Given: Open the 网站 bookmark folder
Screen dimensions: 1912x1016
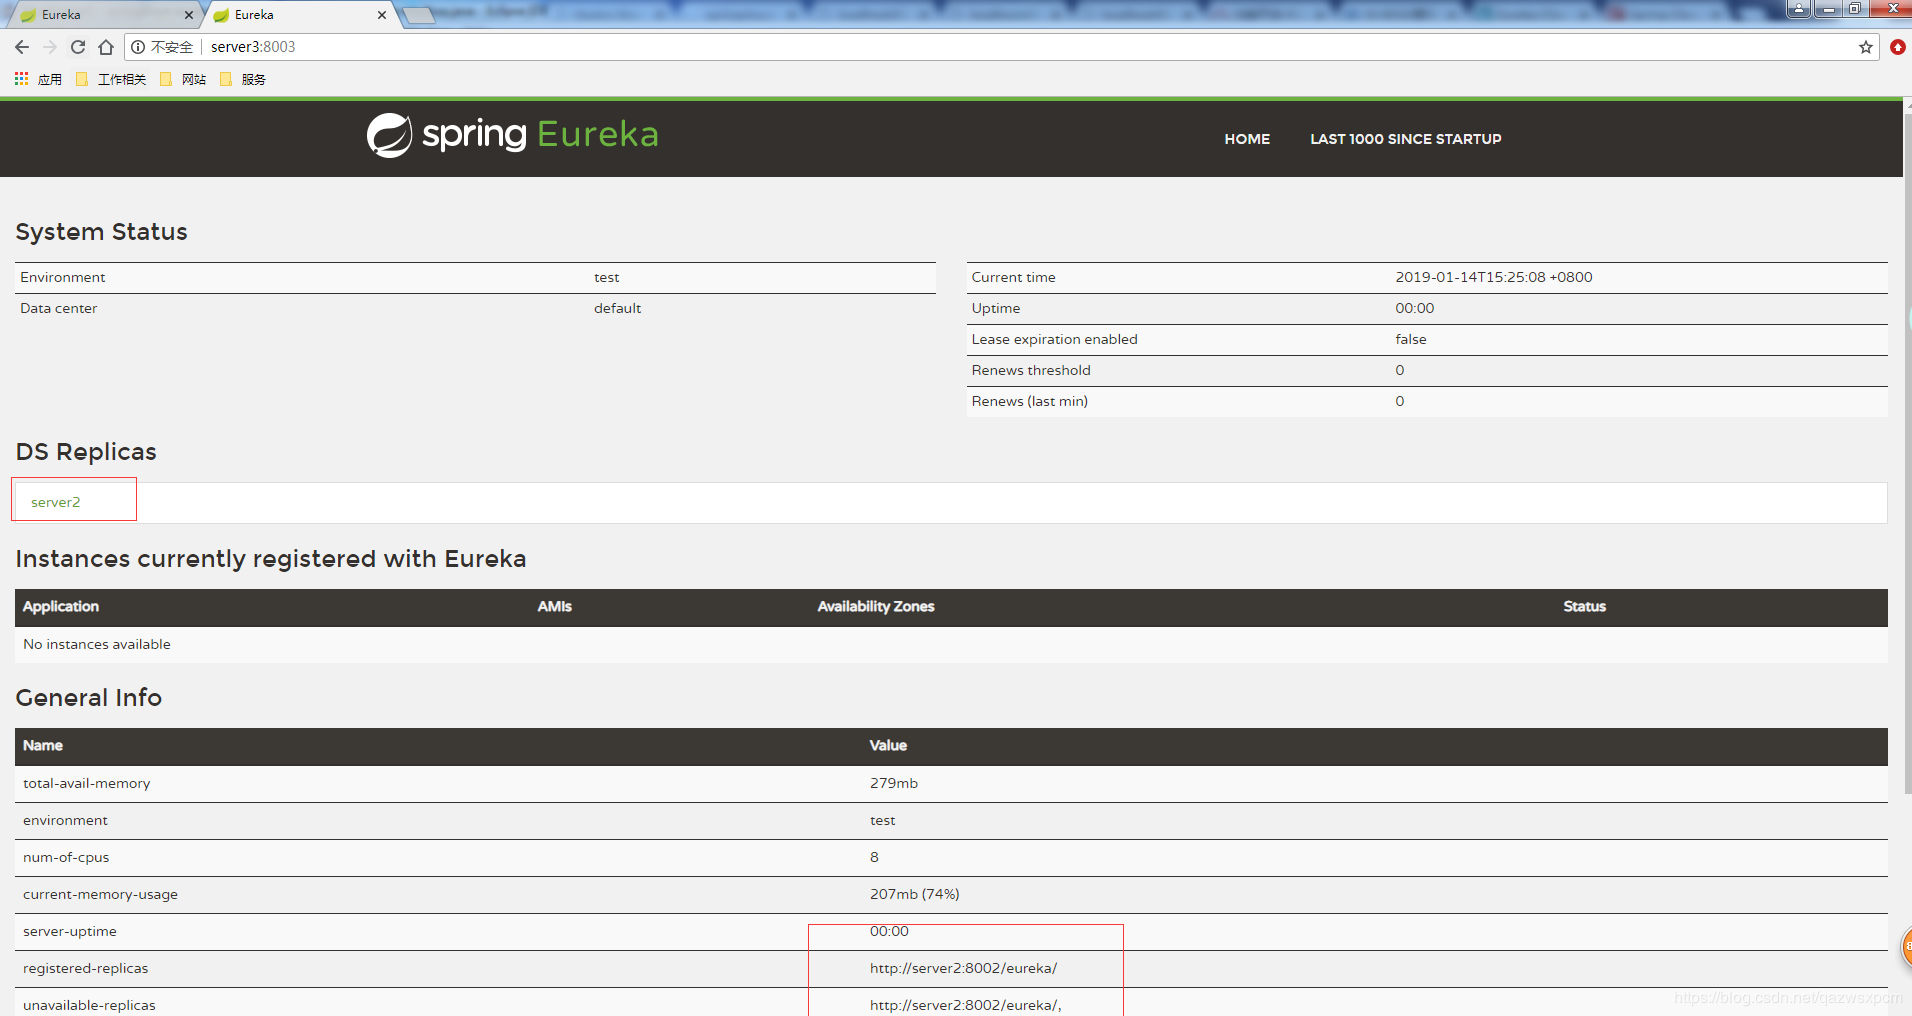Looking at the screenshot, I should pyautogui.click(x=183, y=79).
